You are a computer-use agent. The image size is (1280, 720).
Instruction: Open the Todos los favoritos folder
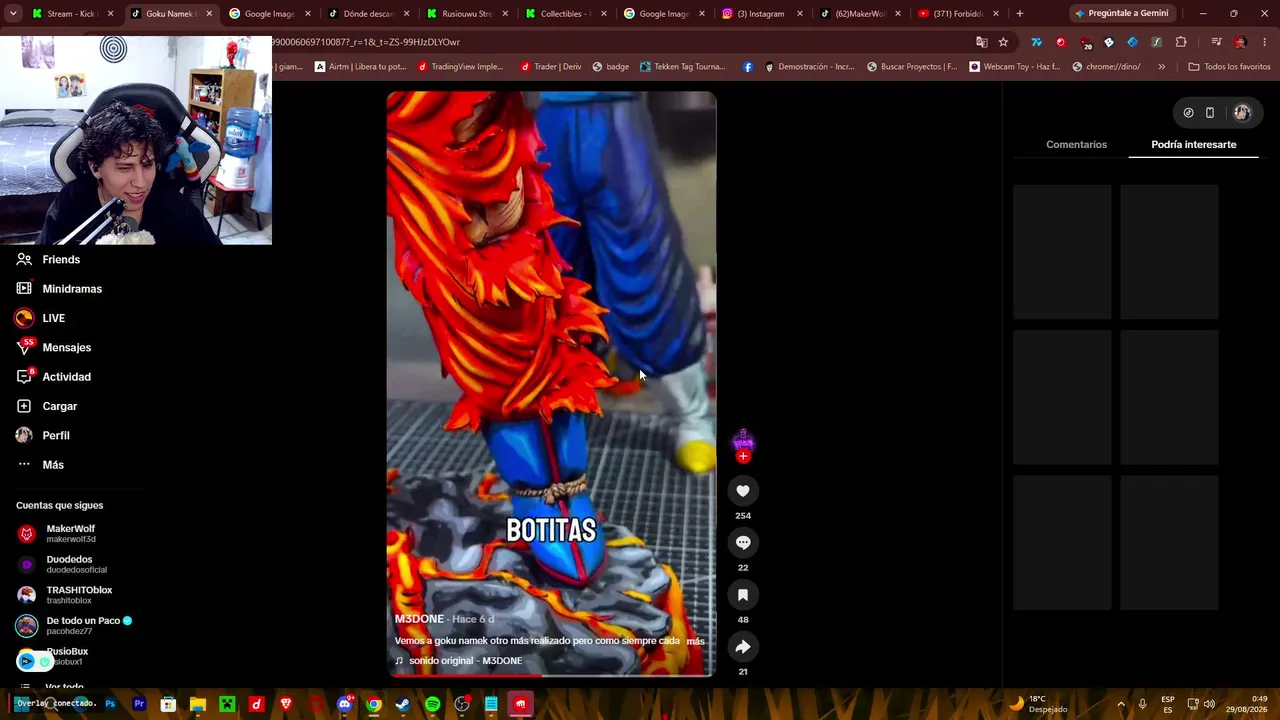tap(1229, 67)
